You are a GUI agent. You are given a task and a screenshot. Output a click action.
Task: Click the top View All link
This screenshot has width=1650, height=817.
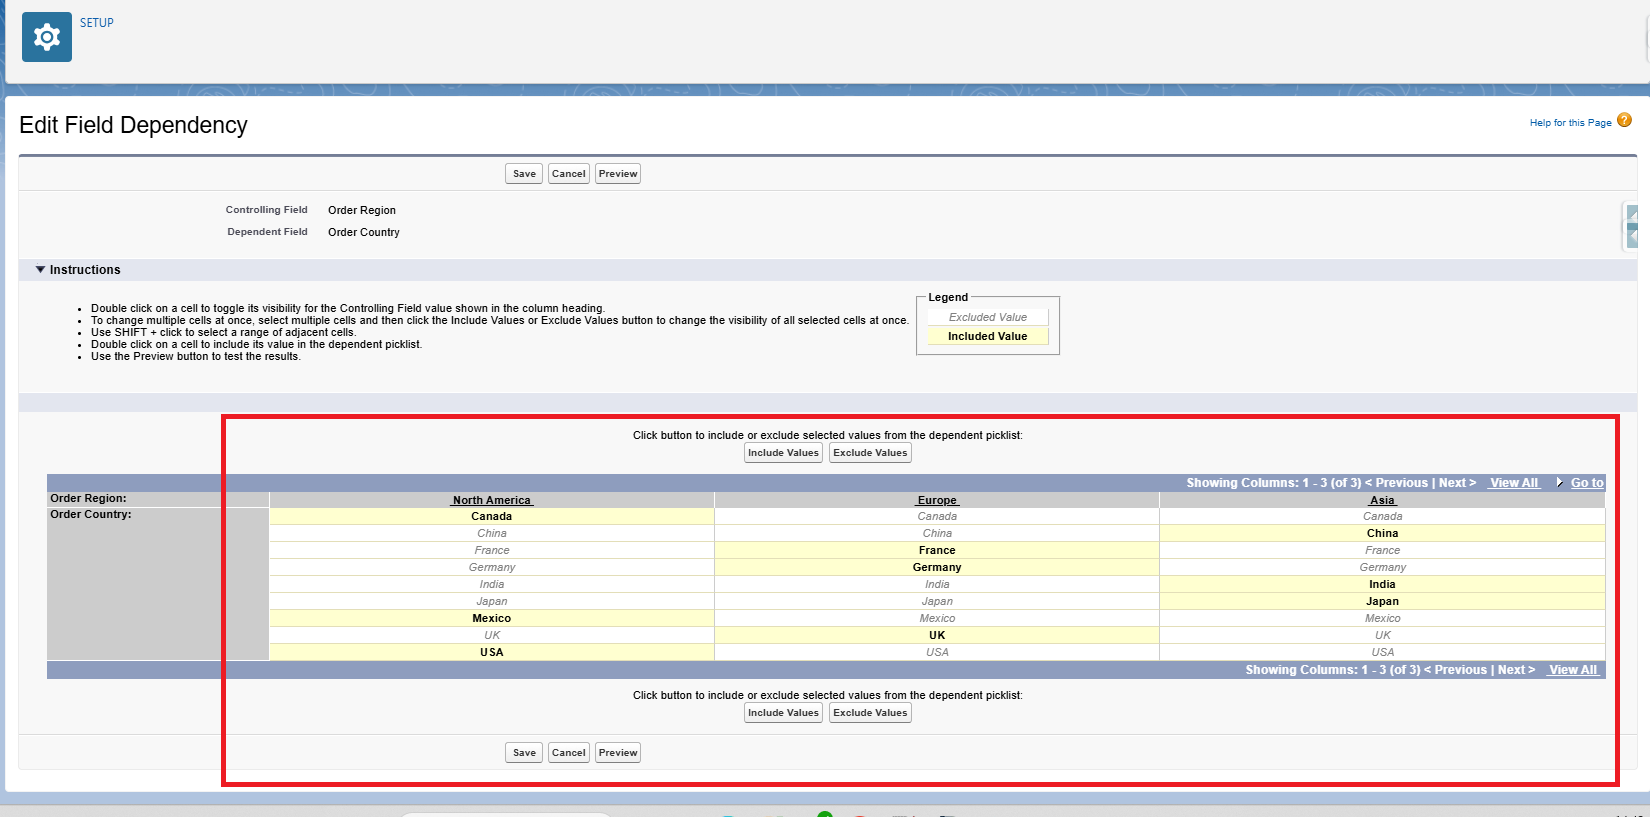[1513, 483]
